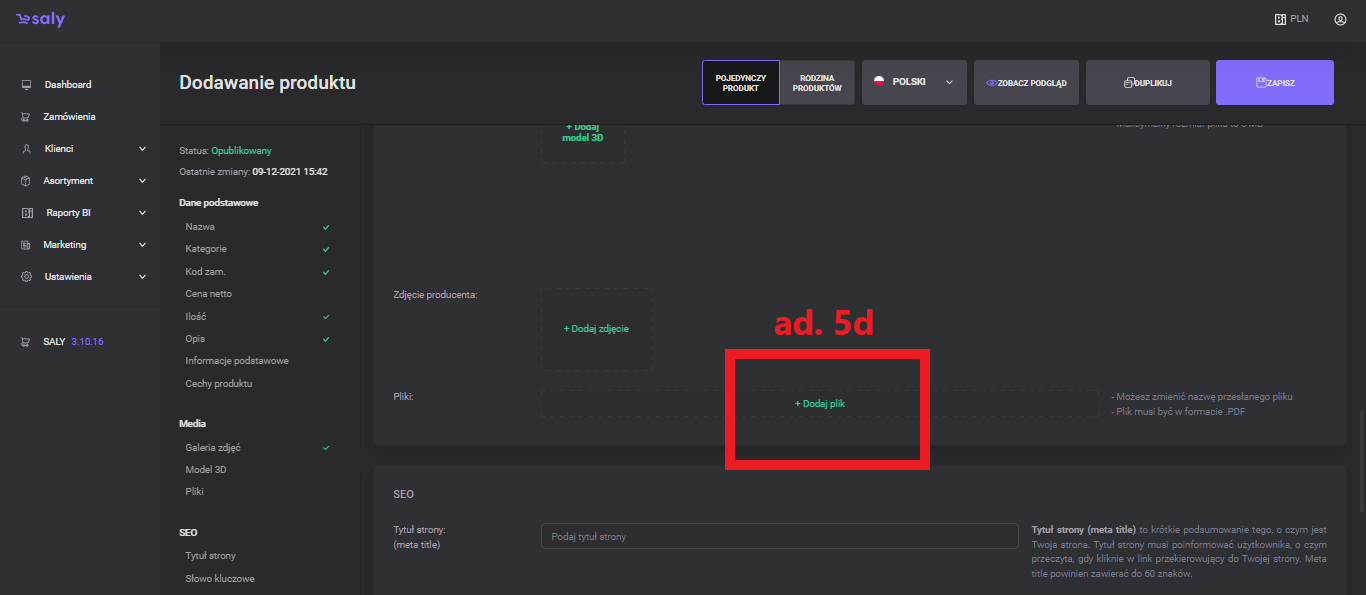Screen dimensions: 1366x595
Task: Click the Ustawienia gear icon
Action: coord(26,277)
